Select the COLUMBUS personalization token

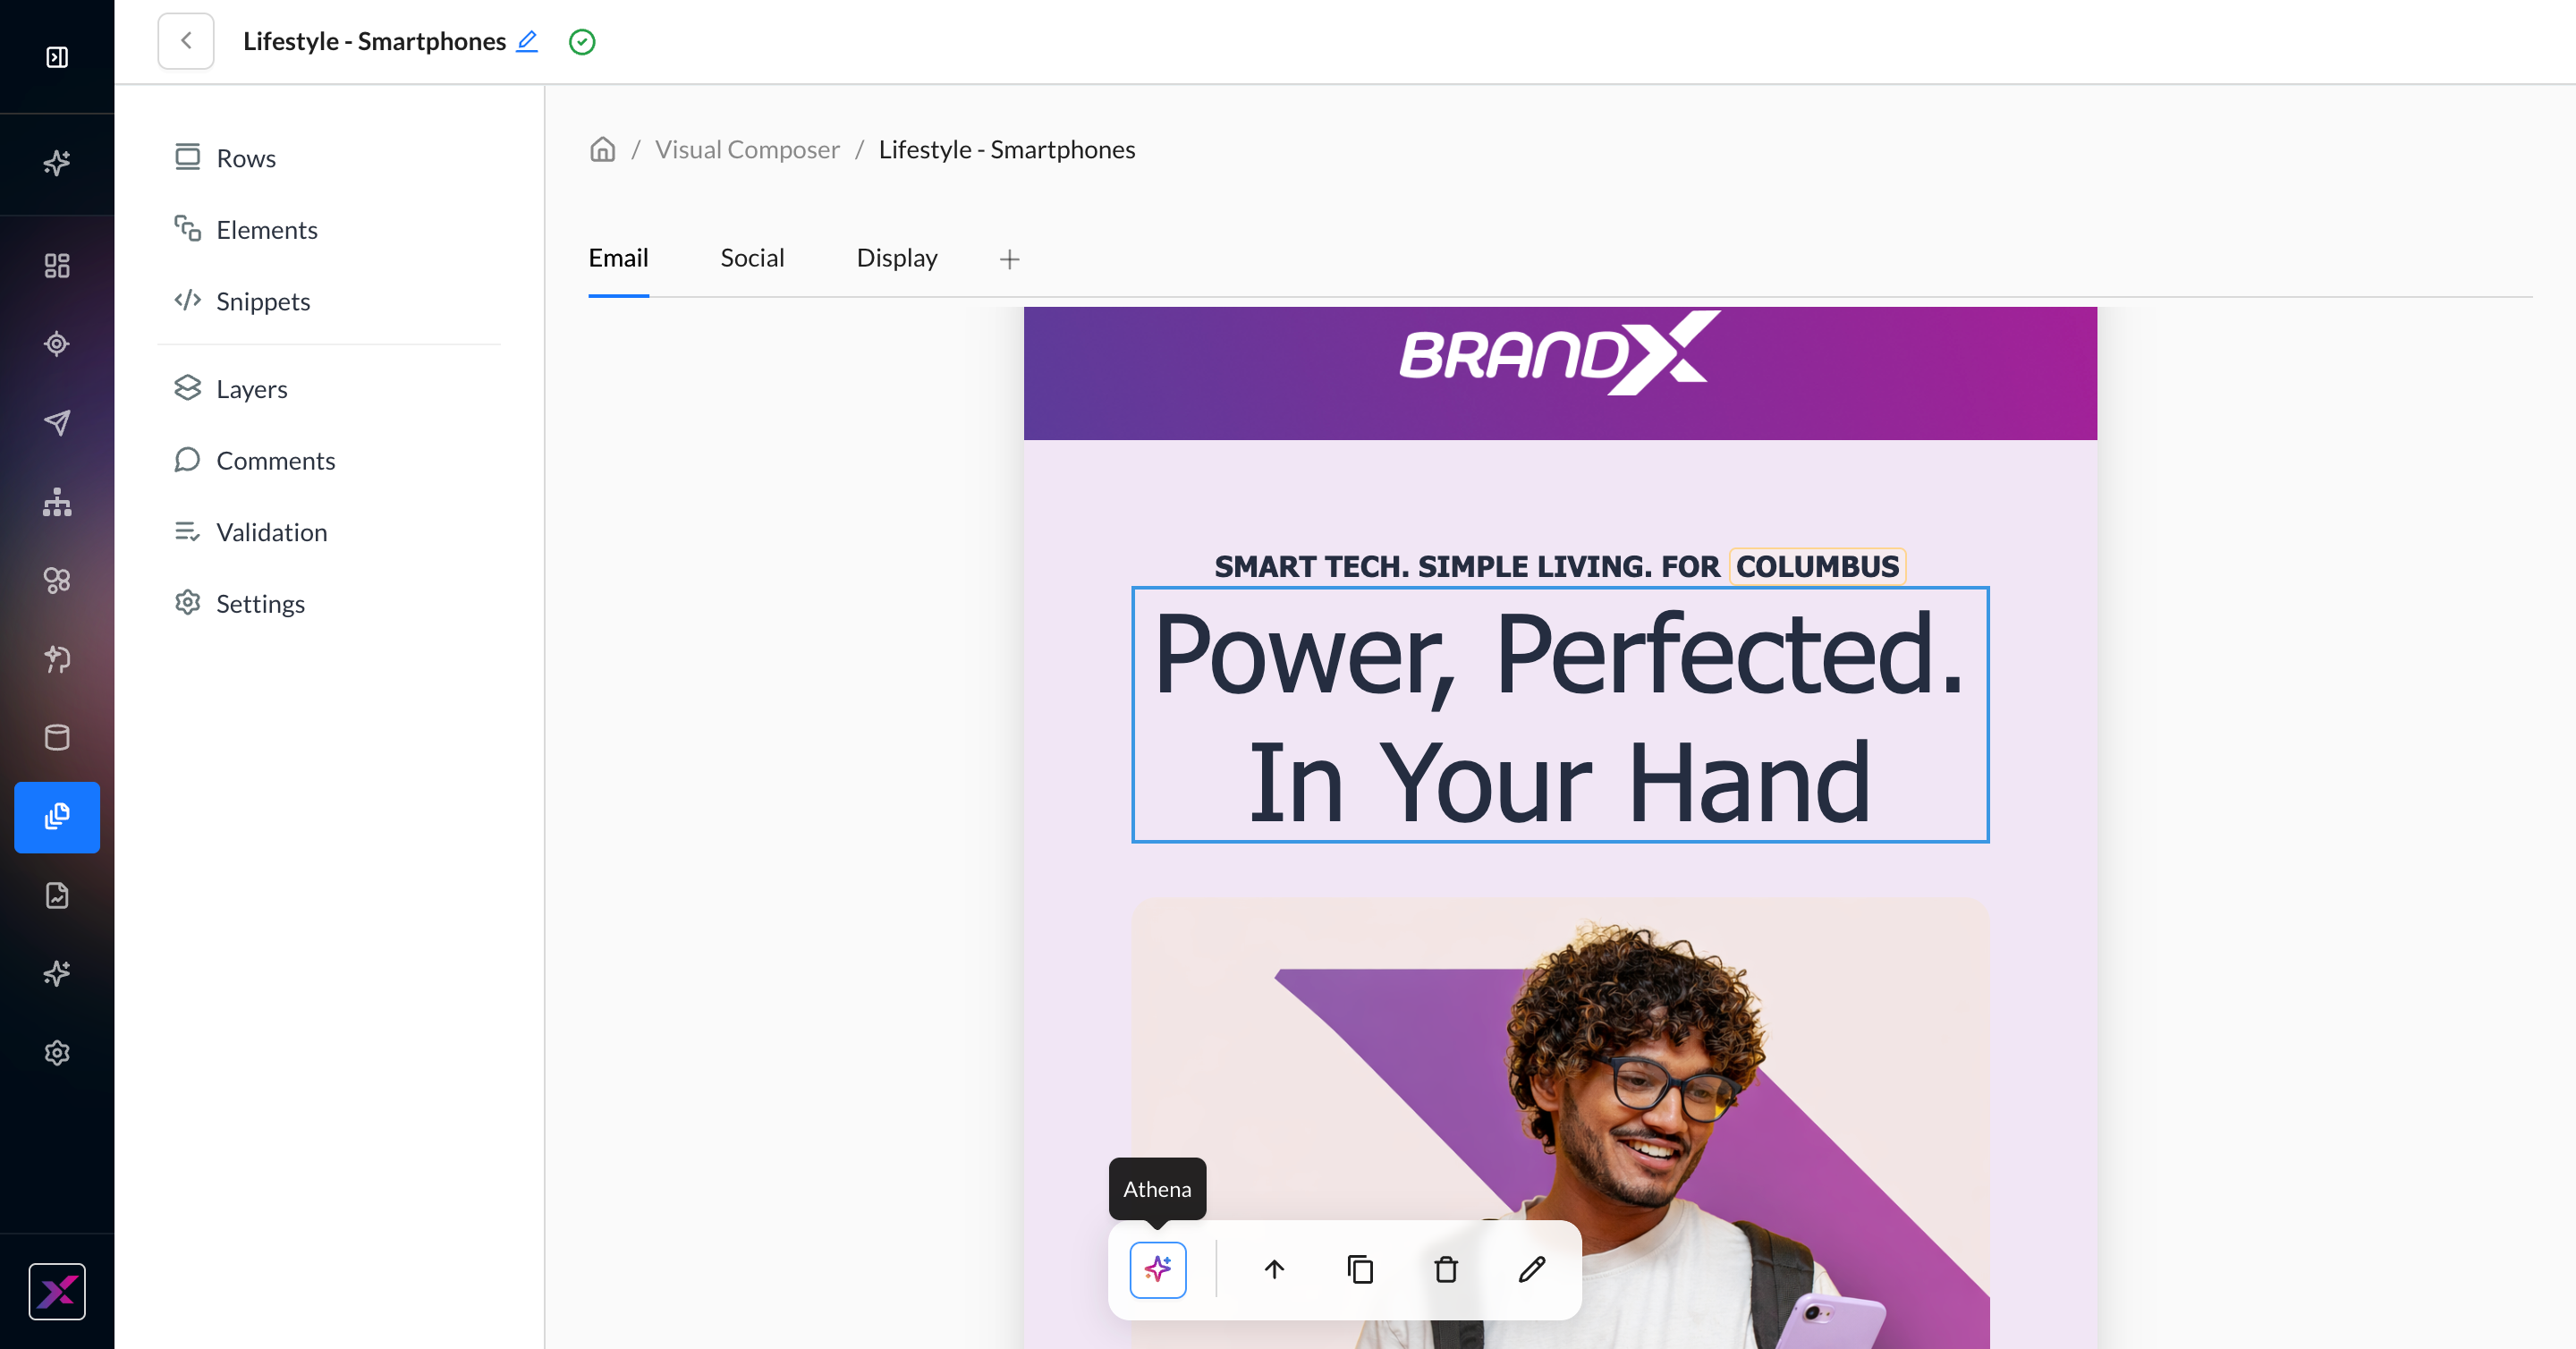(1817, 566)
